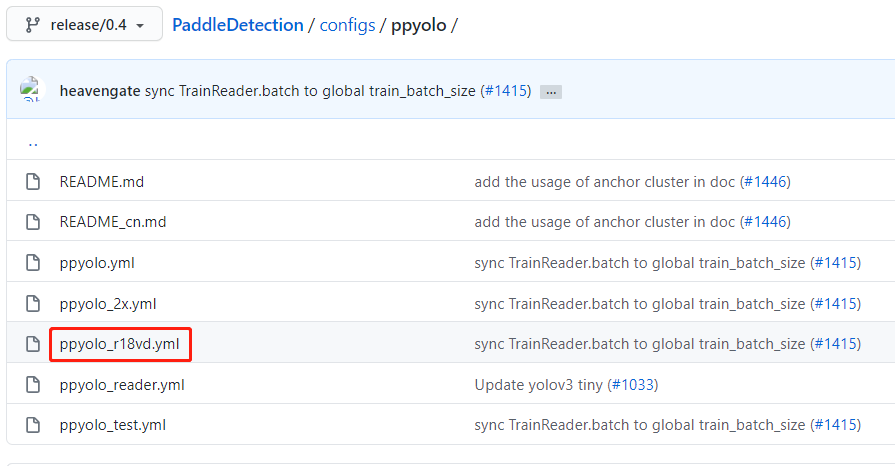
Task: Click file icon next to ppyolo_reader.yml
Action: pos(33,385)
